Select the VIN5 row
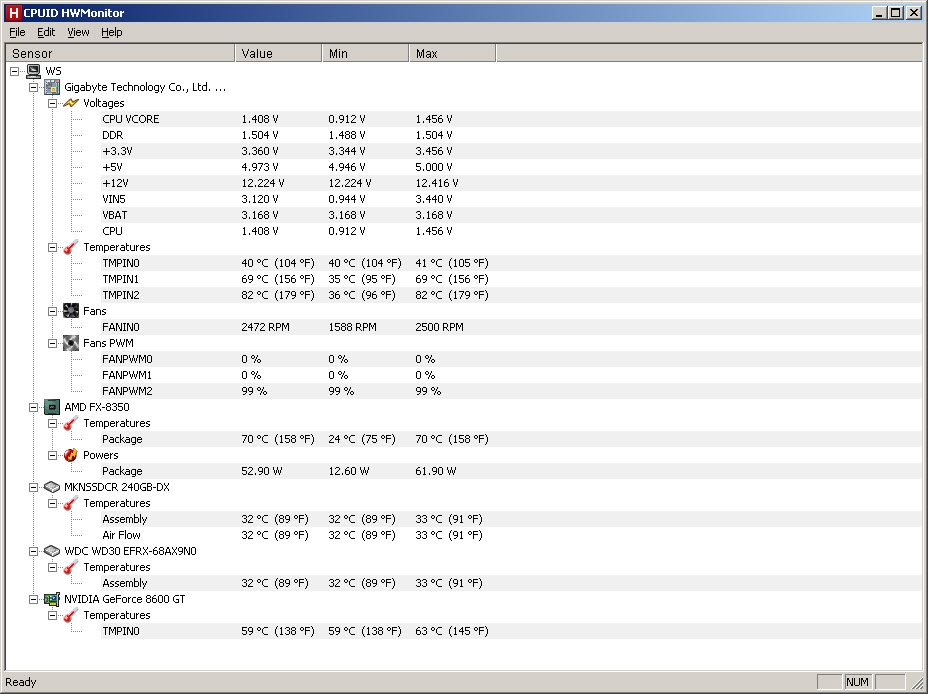This screenshot has width=928, height=694. (x=511, y=199)
